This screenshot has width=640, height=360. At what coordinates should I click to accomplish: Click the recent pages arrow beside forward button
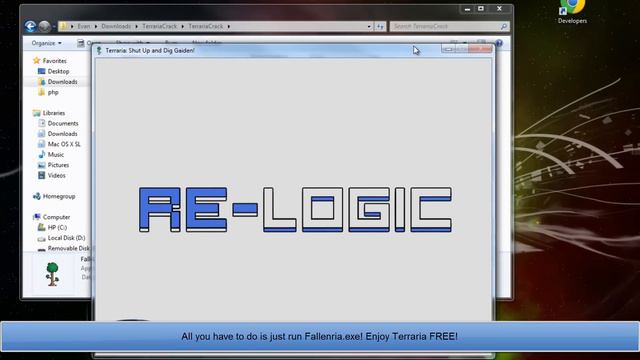(x=54, y=27)
